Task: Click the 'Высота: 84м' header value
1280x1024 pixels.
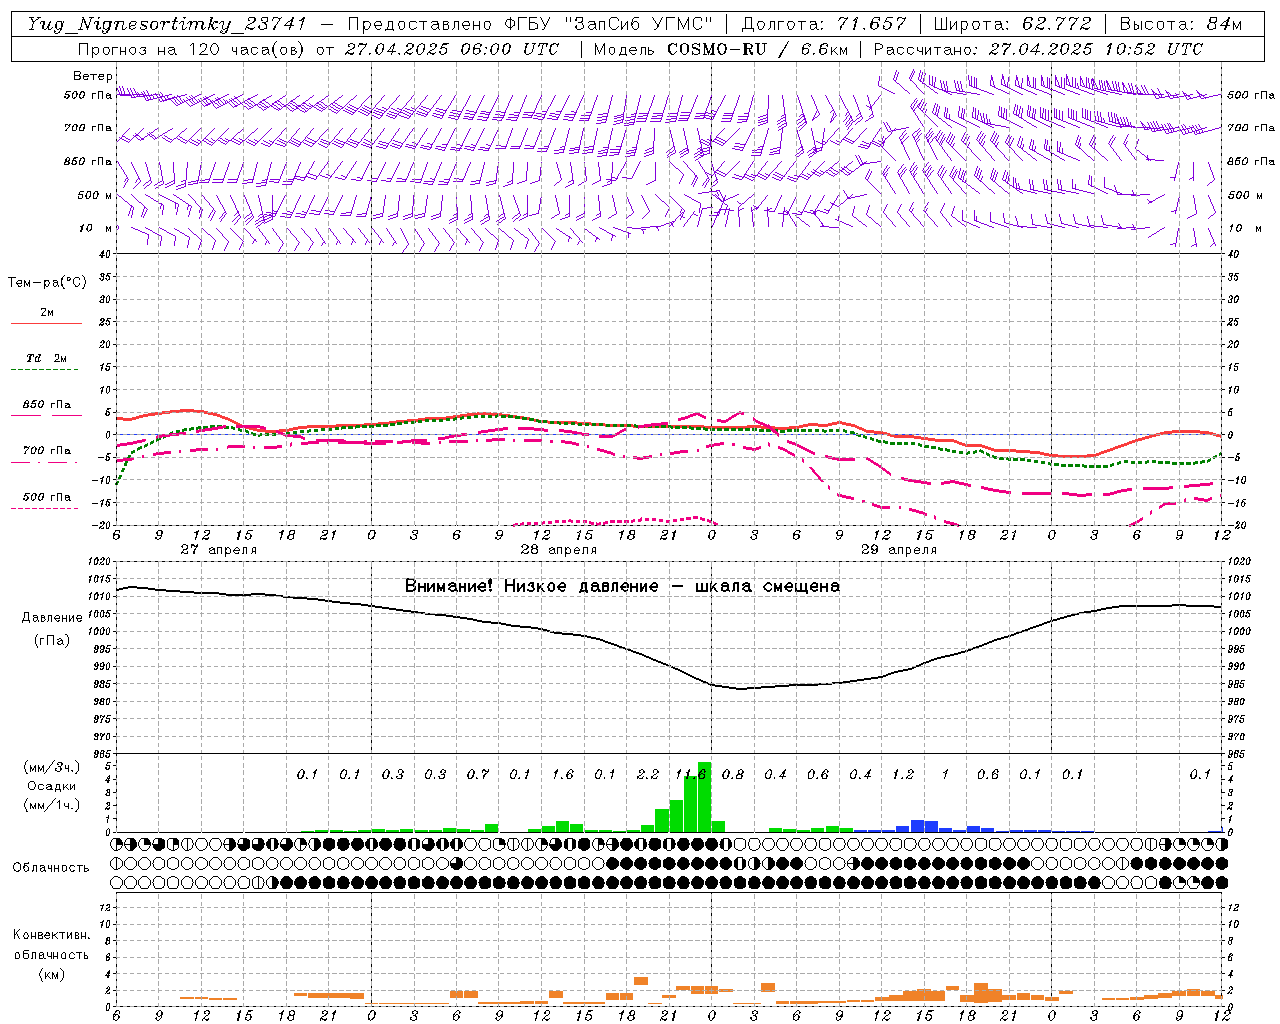Action: [x=1180, y=24]
